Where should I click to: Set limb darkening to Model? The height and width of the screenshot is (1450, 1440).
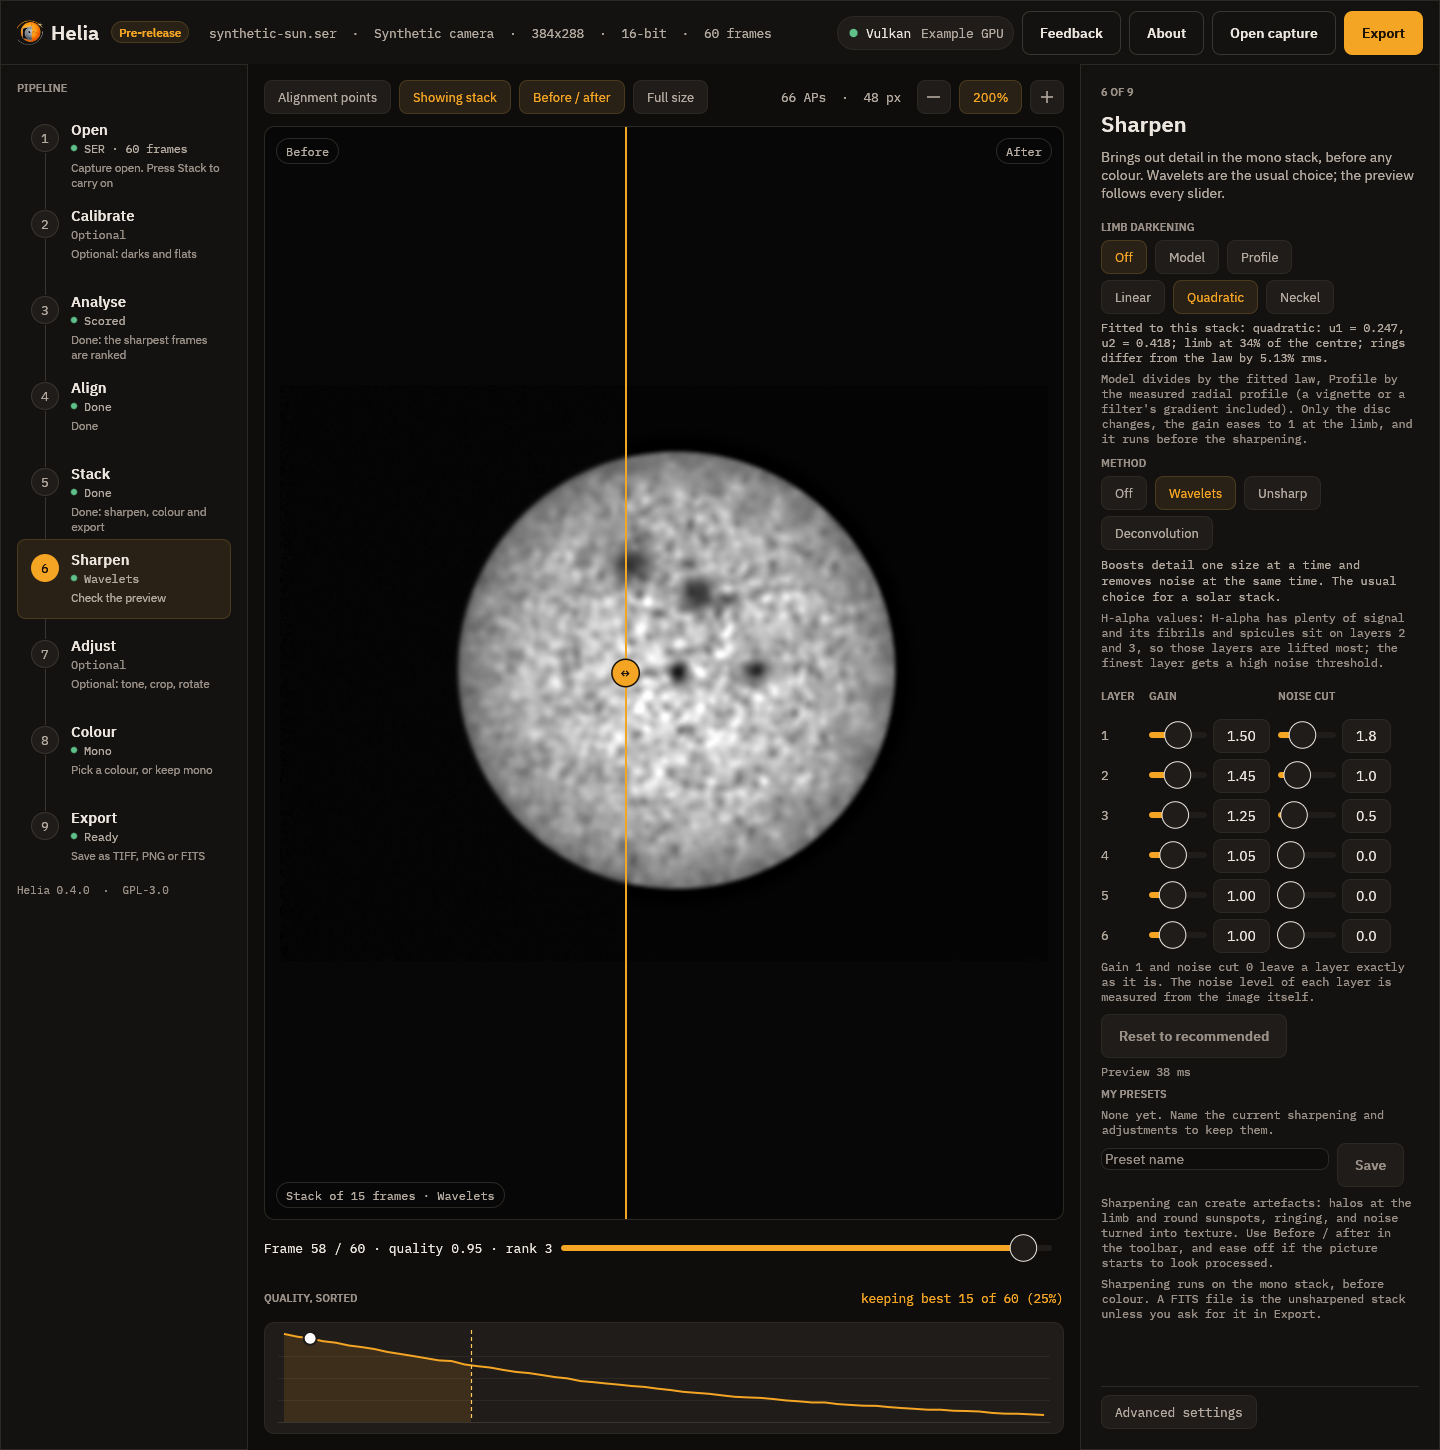point(1187,257)
